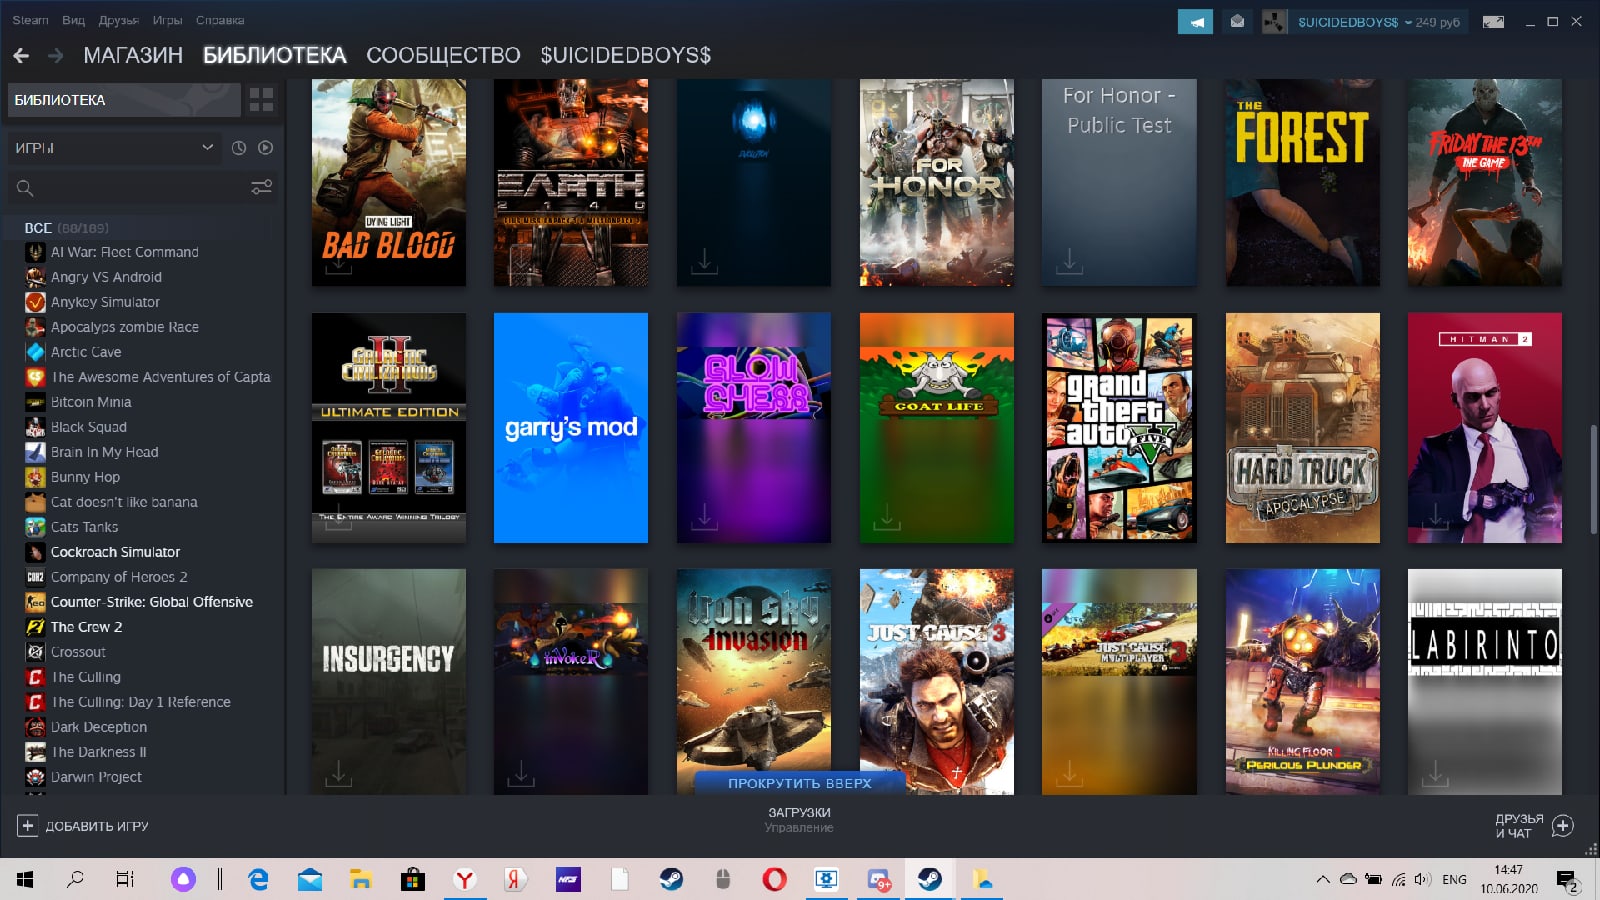
Task: Open Windows Start menu
Action: [x=25, y=880]
